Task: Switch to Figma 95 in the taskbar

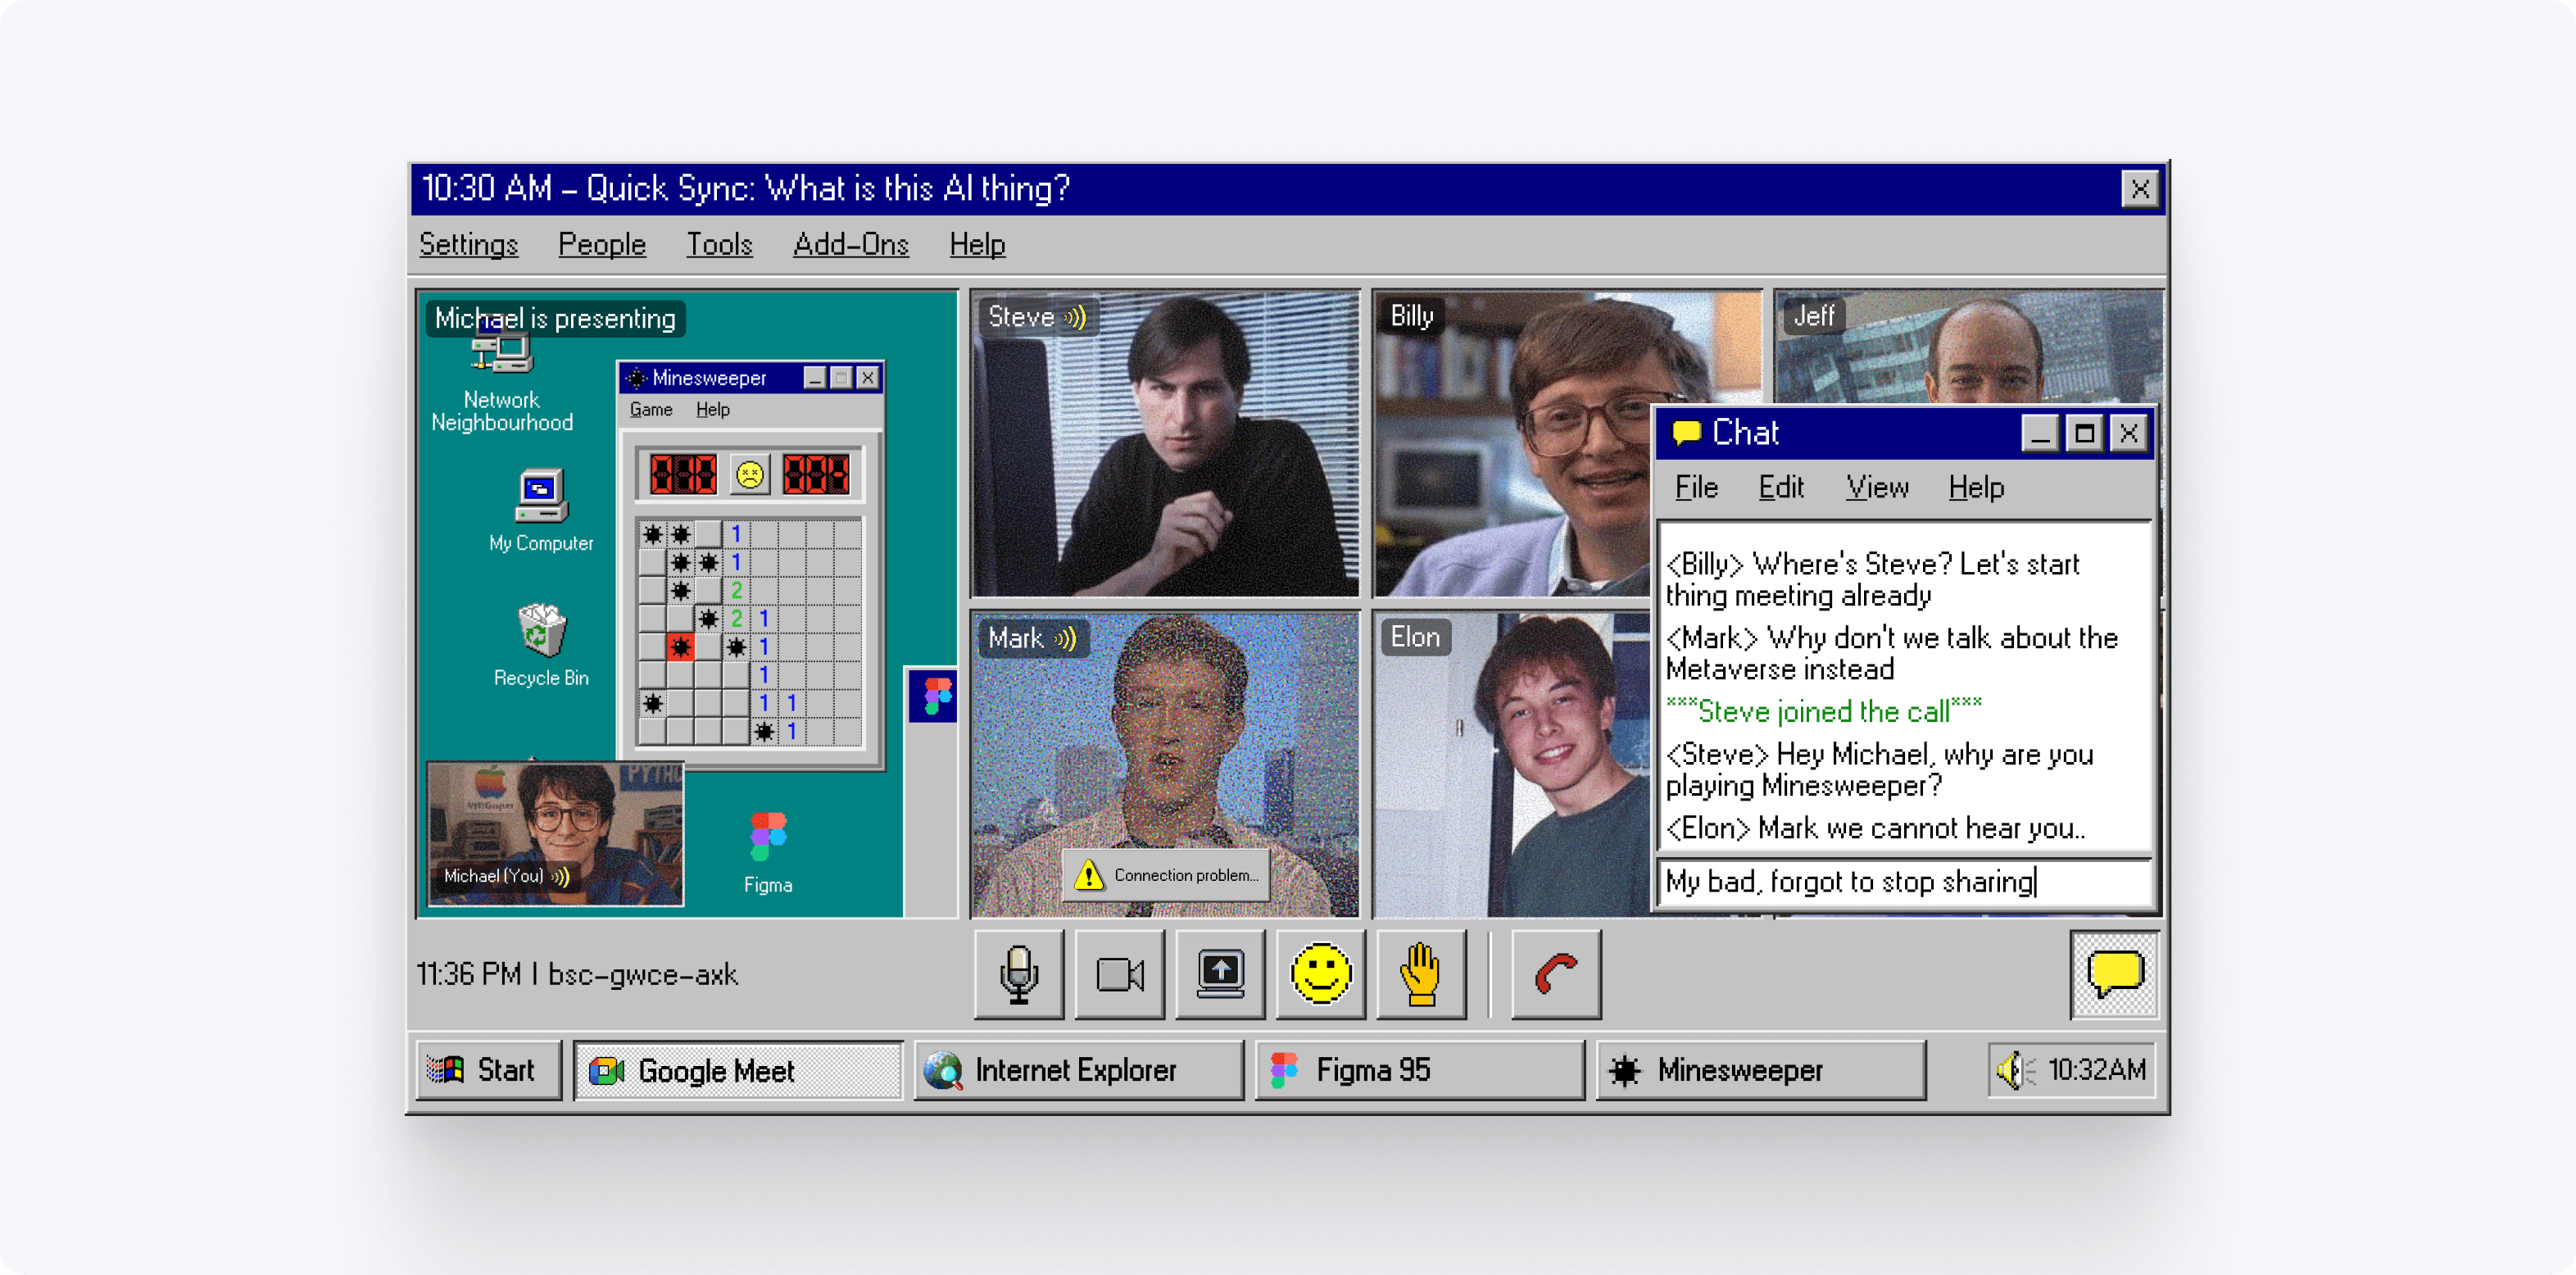Action: click(1419, 1070)
